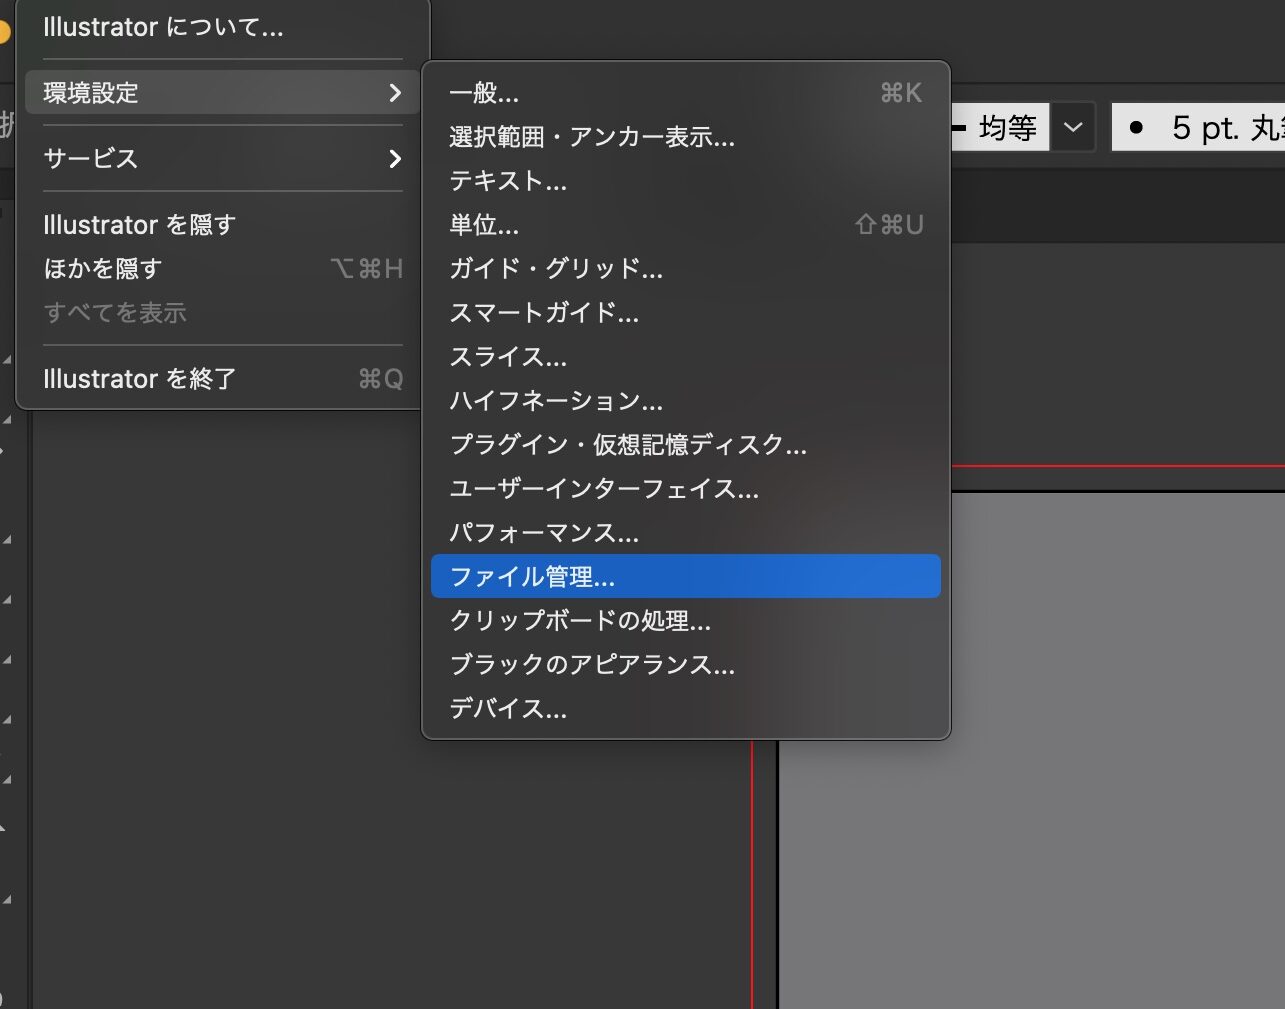Open 選択範囲・アンカー表示… preferences
Screen dimensions: 1285x1009
686,137
